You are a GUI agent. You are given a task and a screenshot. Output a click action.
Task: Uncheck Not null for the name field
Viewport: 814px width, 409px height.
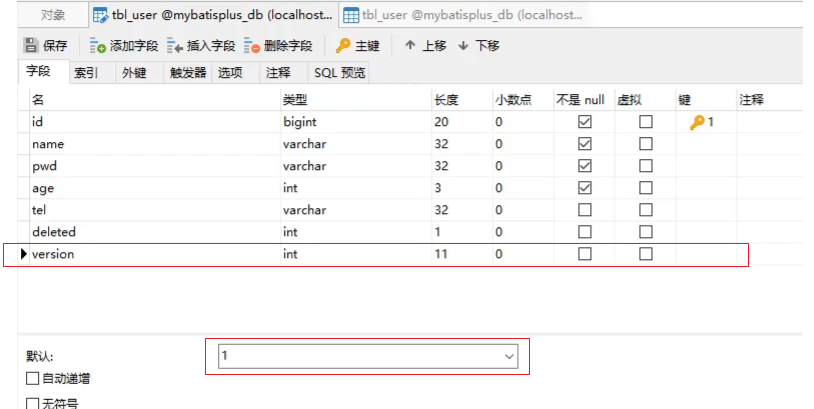click(585, 144)
